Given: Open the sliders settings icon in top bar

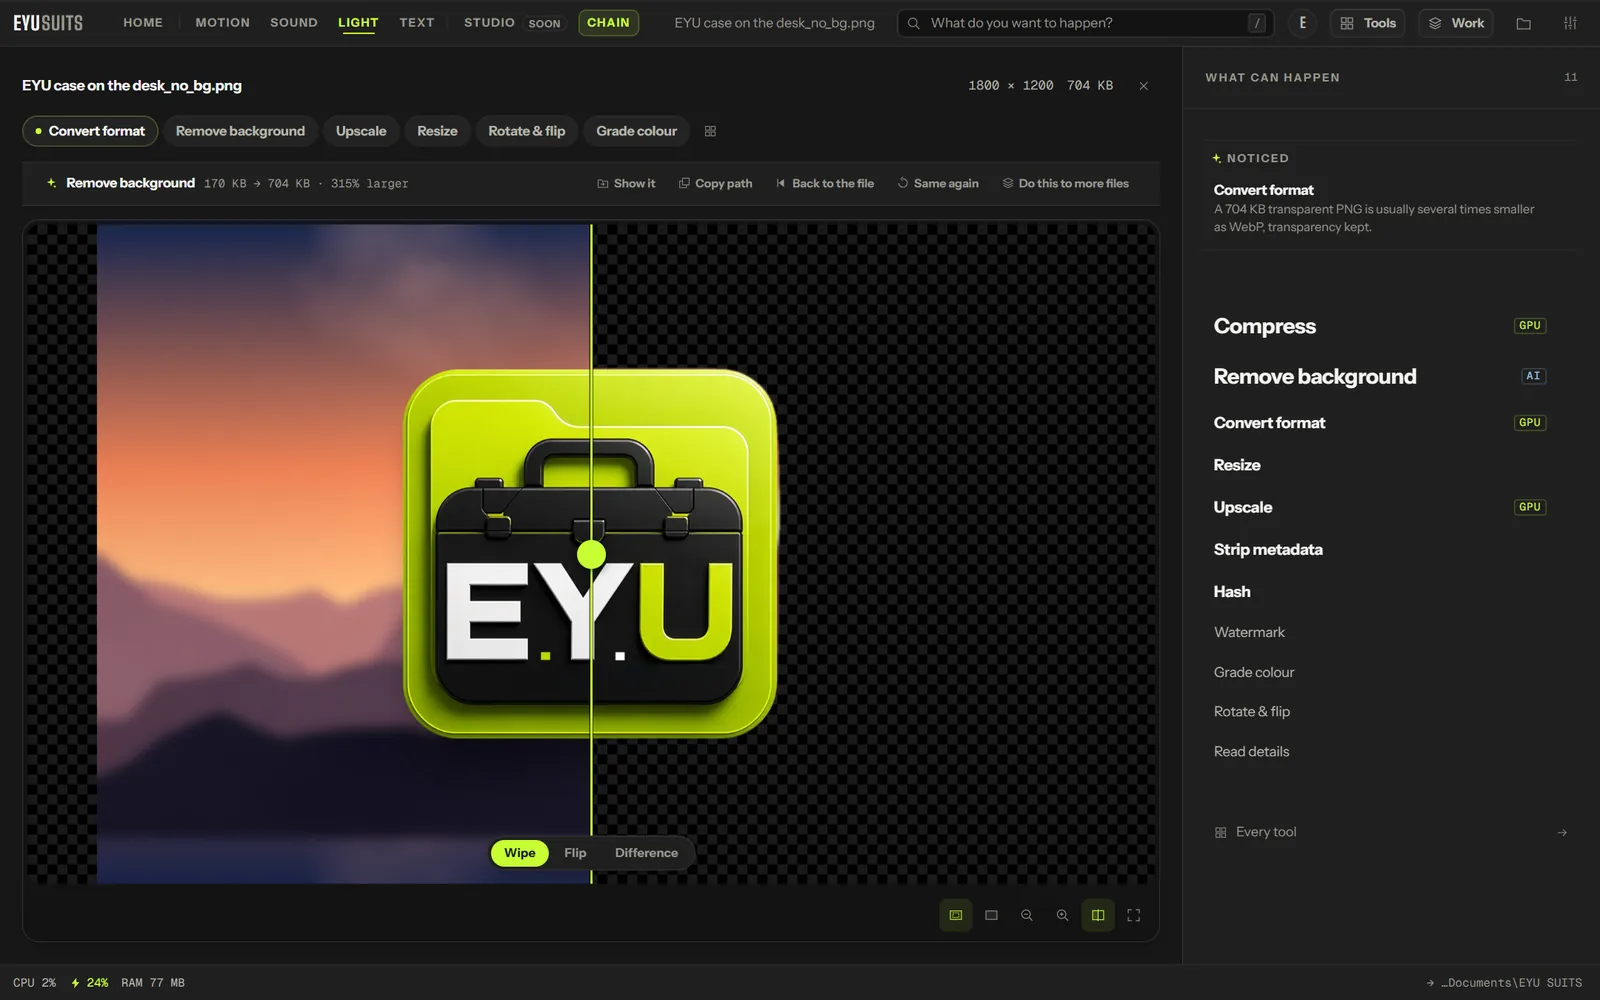Looking at the screenshot, I should click(x=1570, y=23).
